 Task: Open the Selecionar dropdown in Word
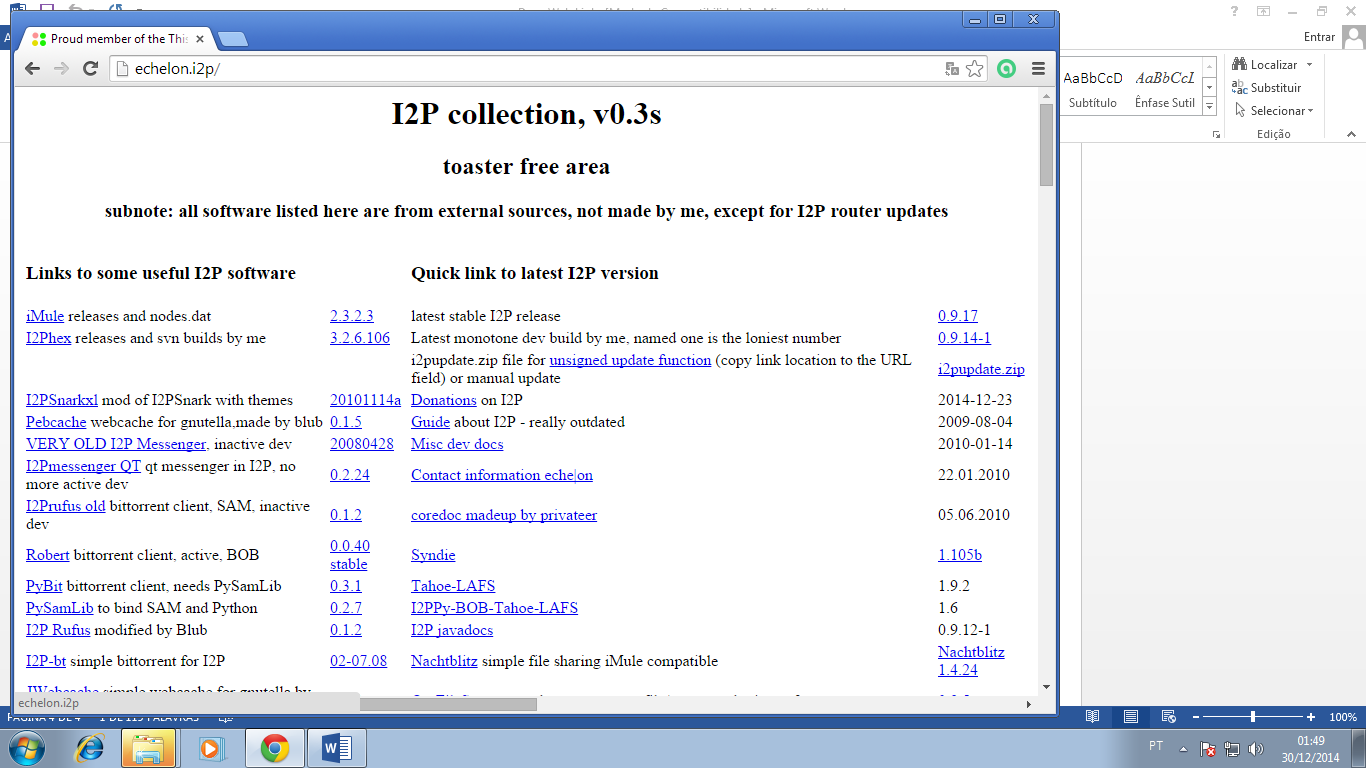point(1274,111)
